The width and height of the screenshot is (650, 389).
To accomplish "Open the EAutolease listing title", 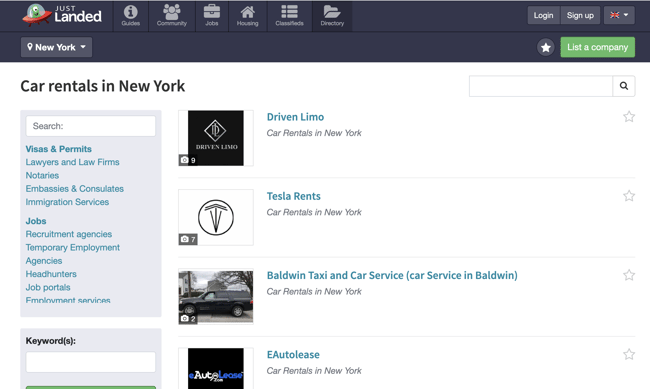I will (293, 355).
